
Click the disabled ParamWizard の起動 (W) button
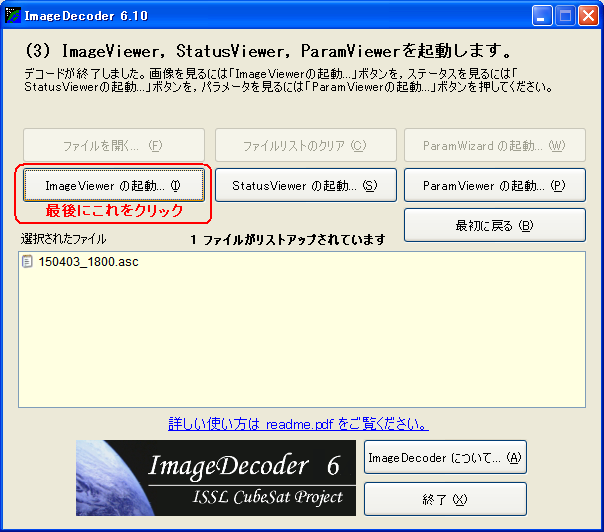495,145
